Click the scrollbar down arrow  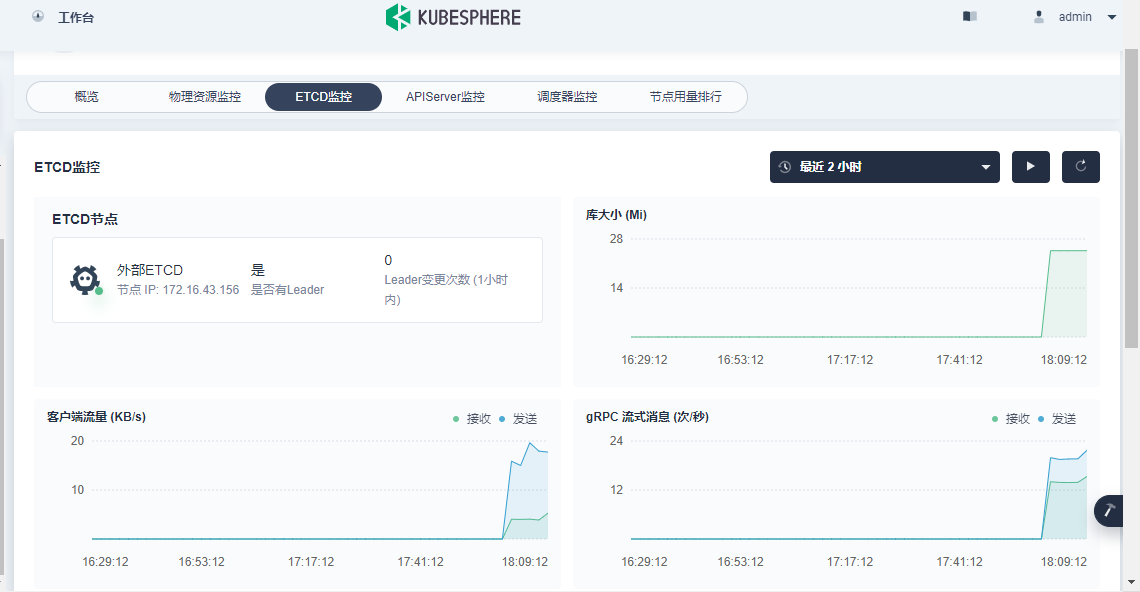pos(1131,583)
